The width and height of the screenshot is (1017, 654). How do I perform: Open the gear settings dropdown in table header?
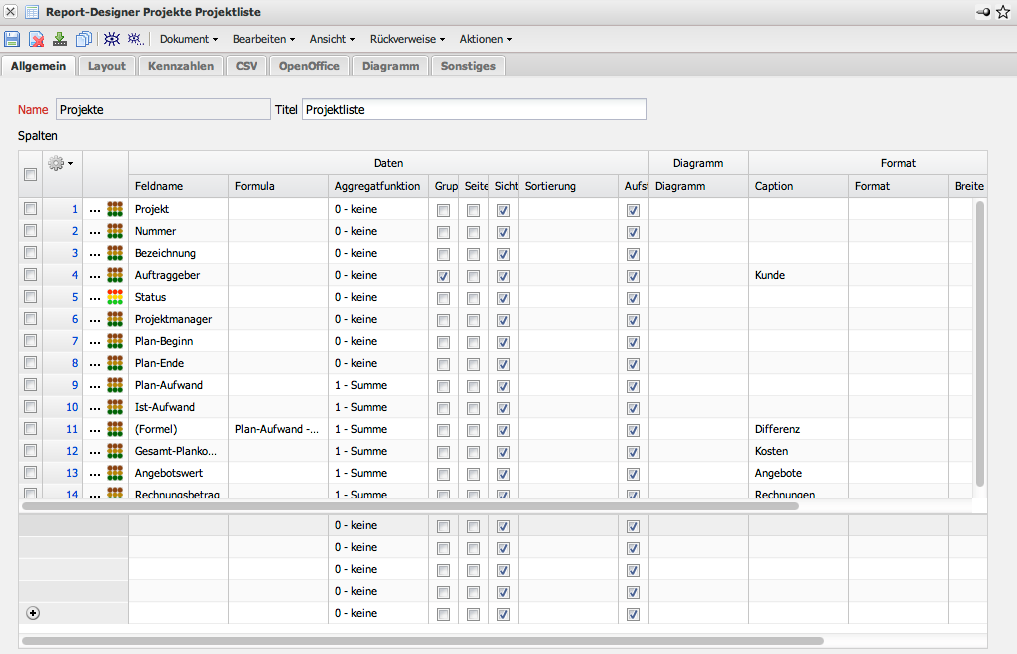(x=61, y=163)
